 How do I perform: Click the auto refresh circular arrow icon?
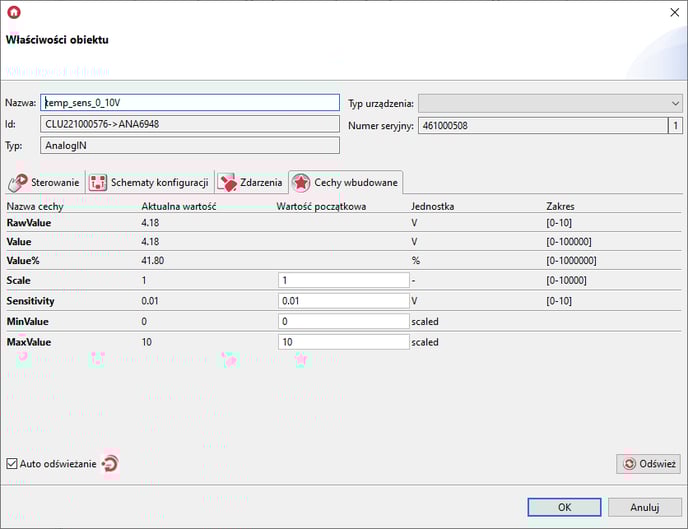[x=110, y=464]
